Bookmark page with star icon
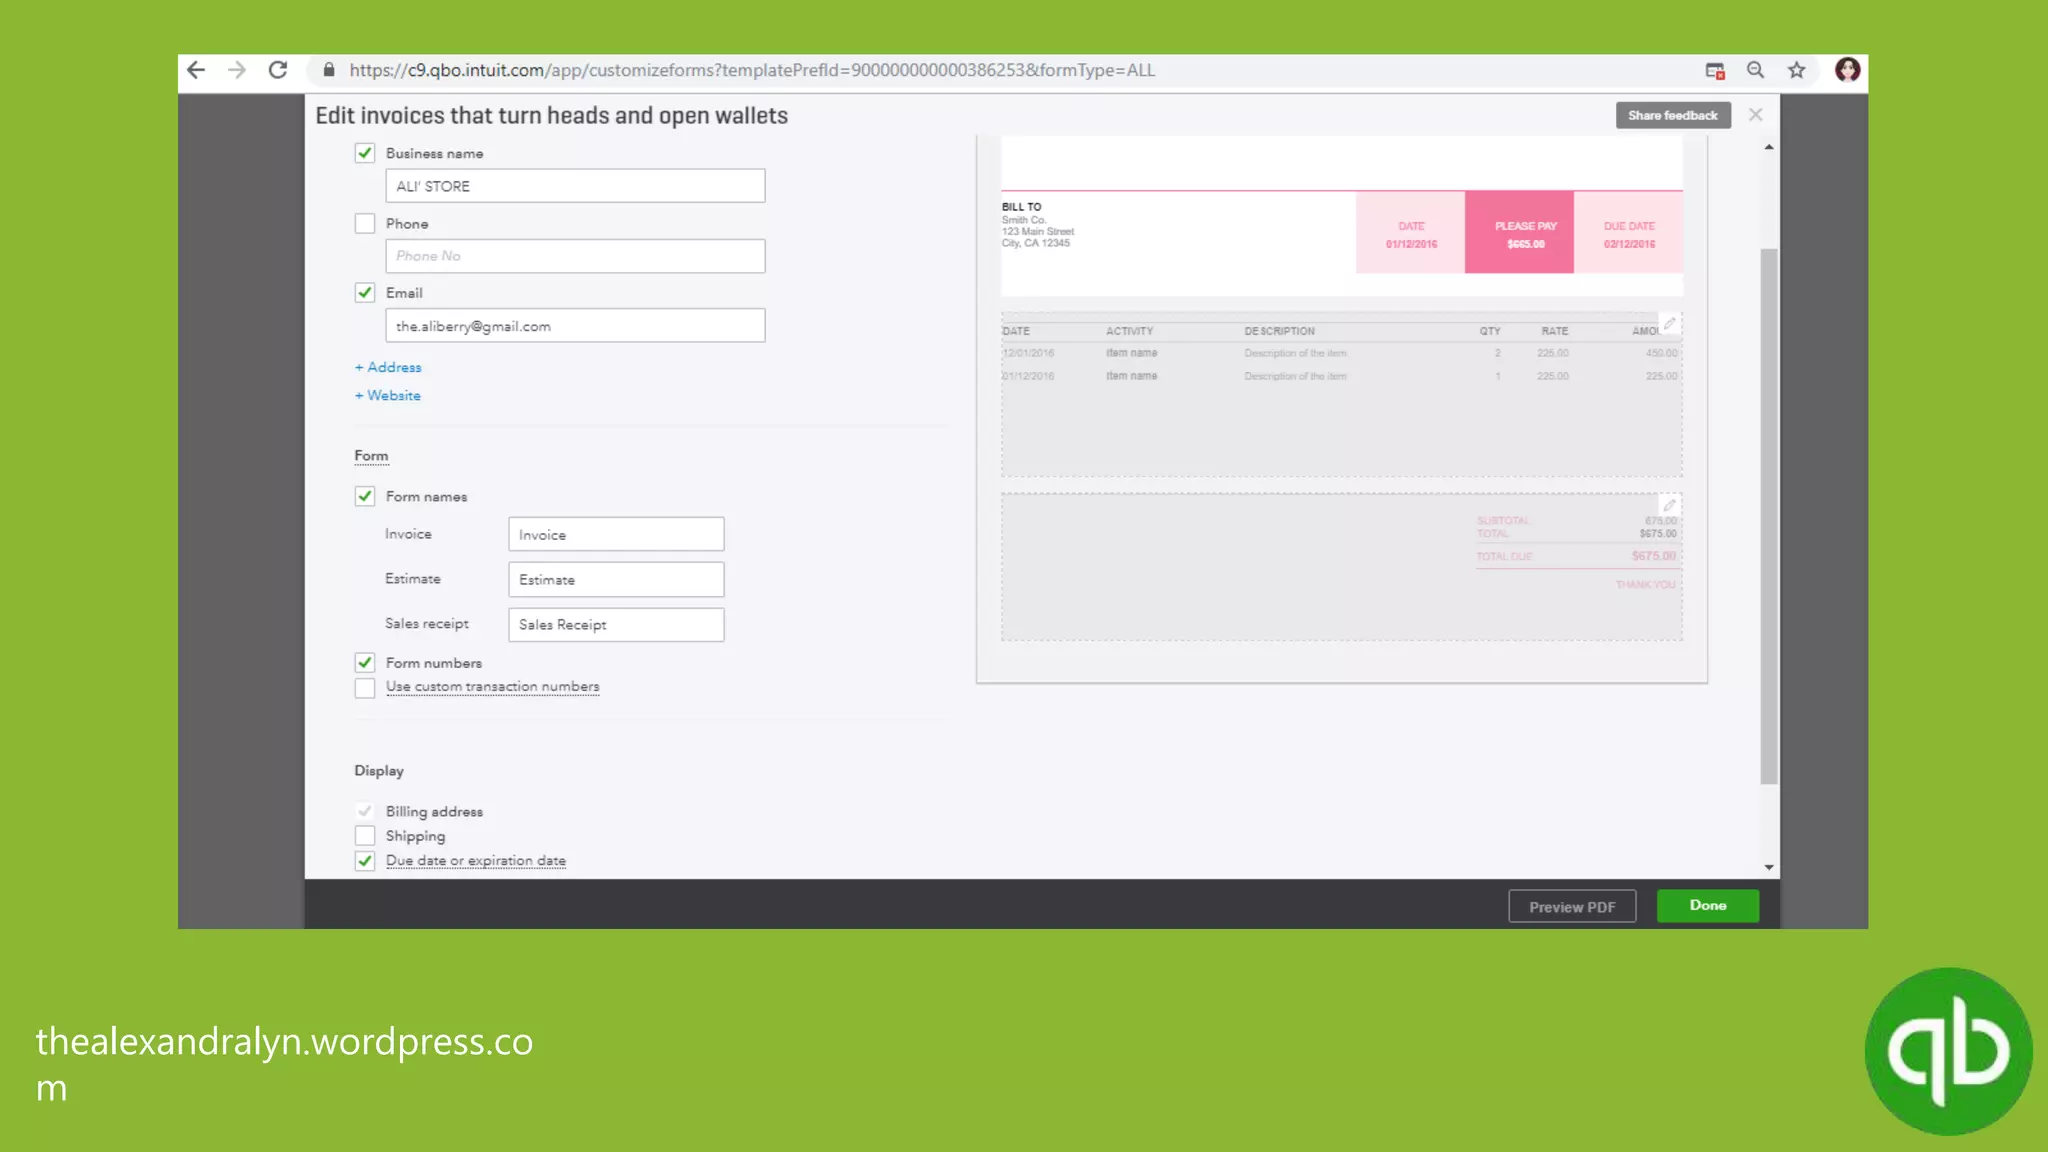2048x1152 pixels. (1797, 70)
